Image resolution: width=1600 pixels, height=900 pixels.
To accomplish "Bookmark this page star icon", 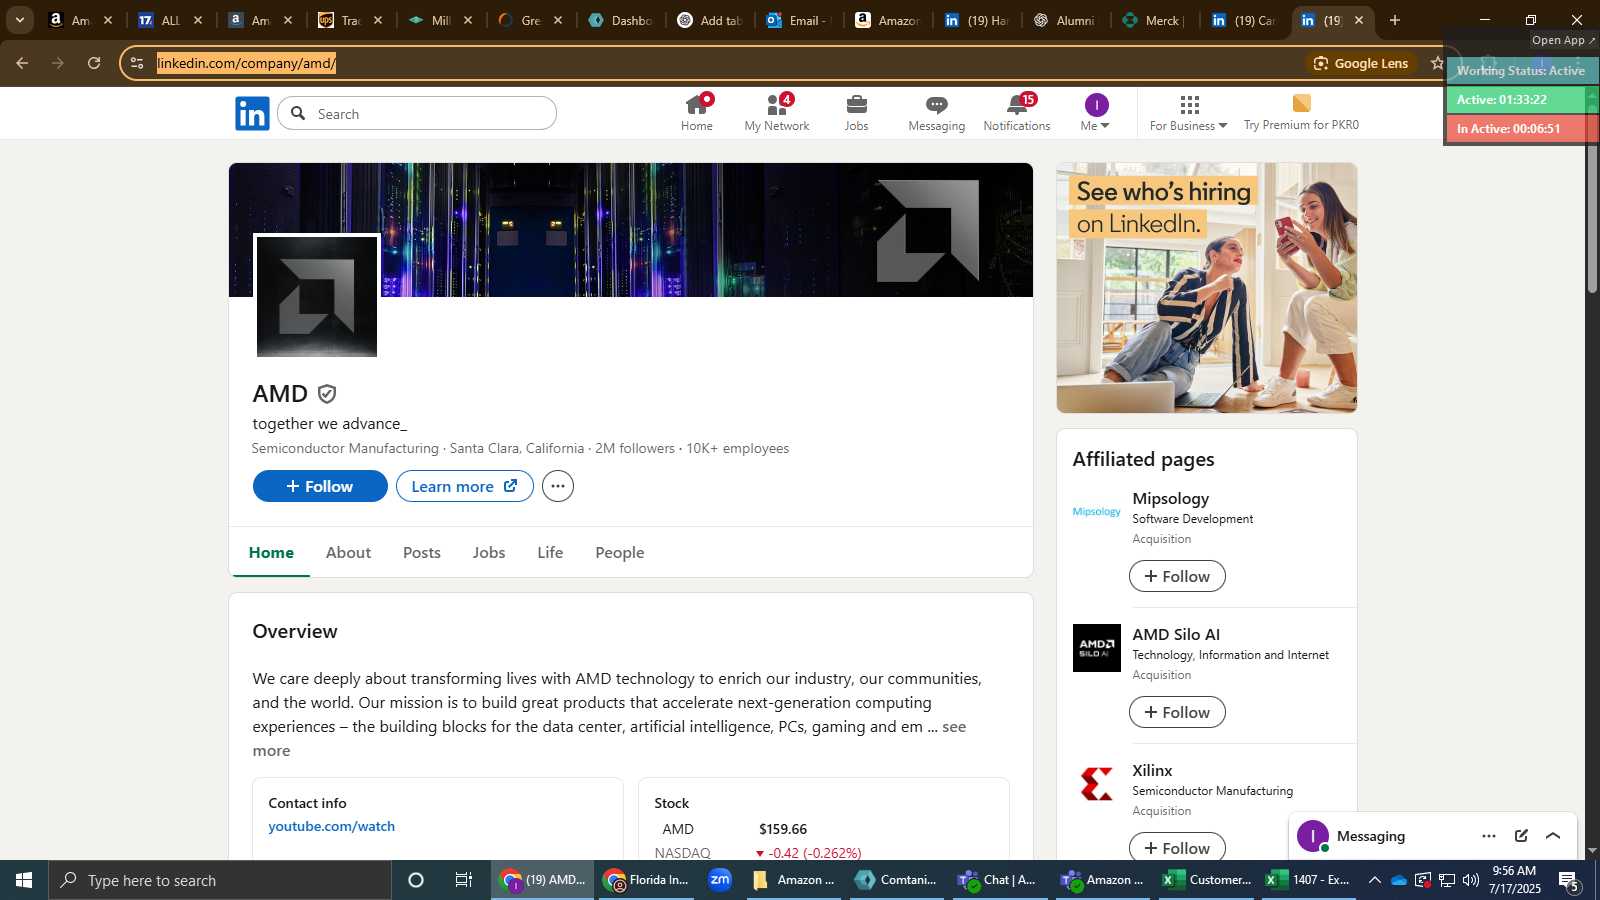I will [1437, 63].
